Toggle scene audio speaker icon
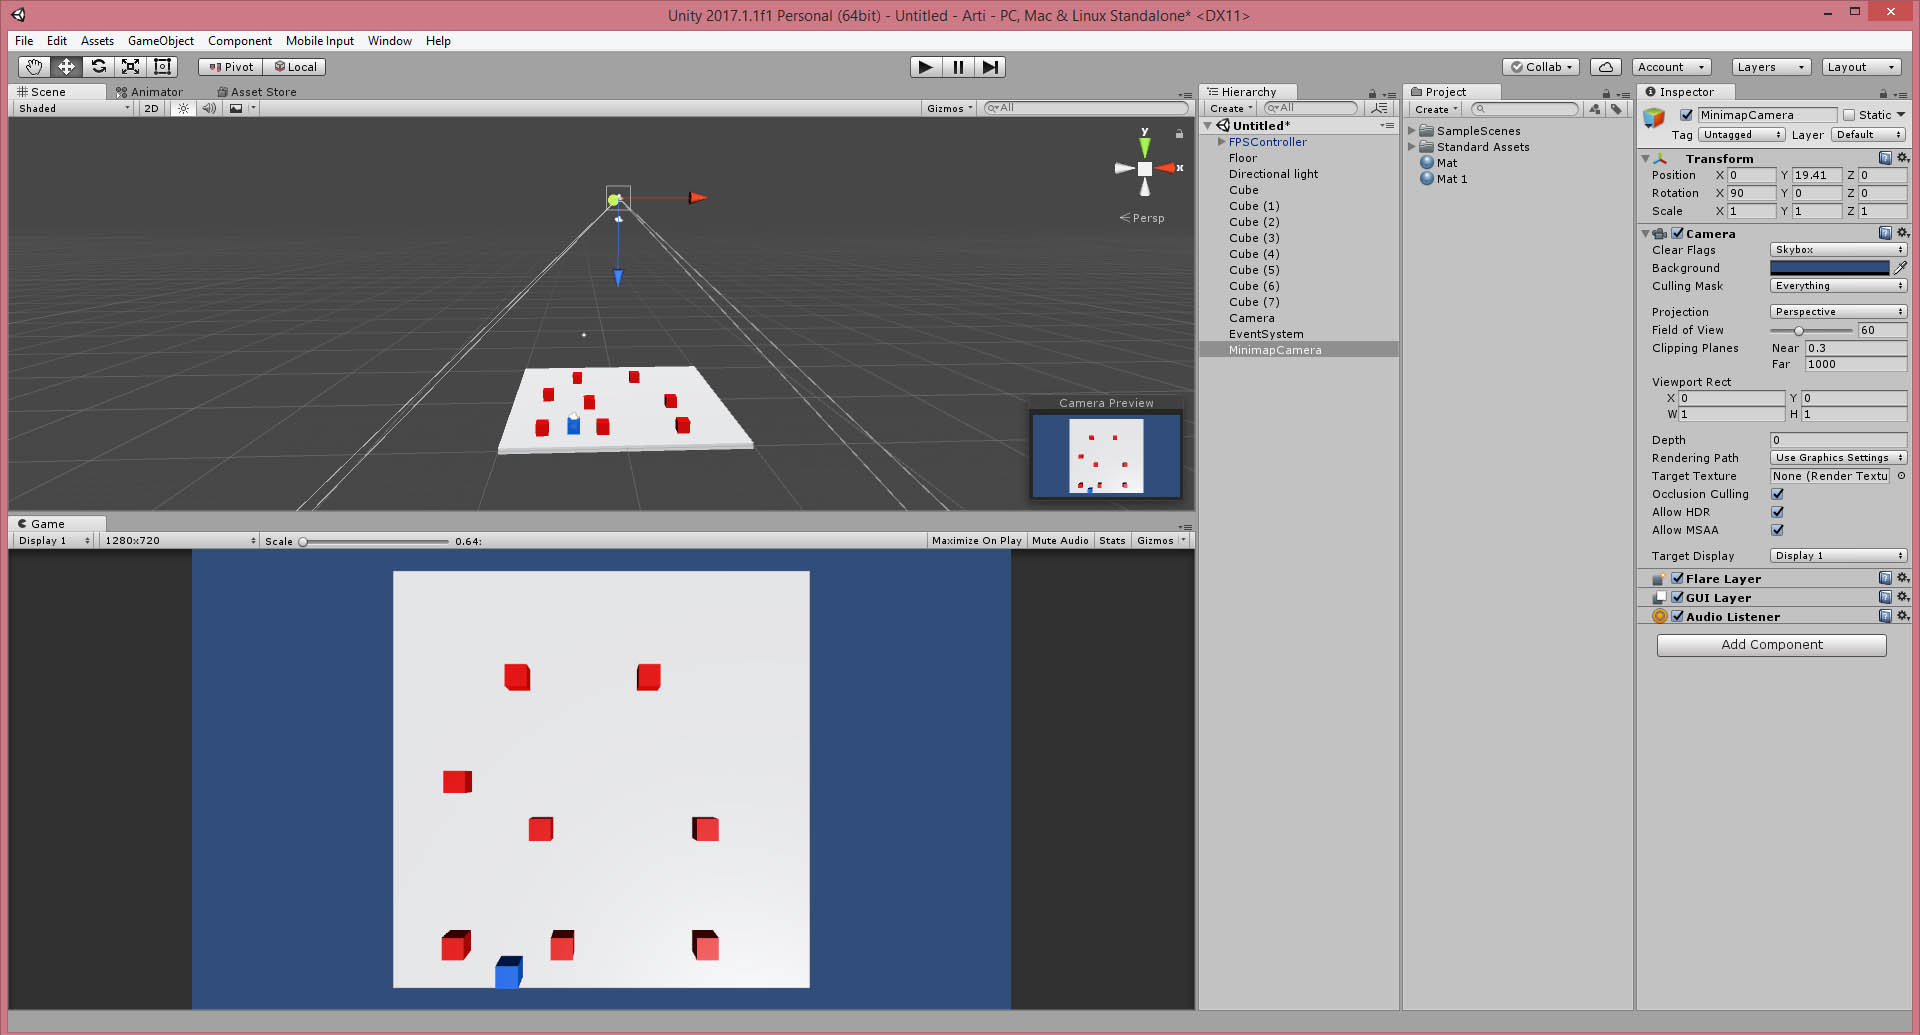This screenshot has height=1035, width=1920. [209, 108]
